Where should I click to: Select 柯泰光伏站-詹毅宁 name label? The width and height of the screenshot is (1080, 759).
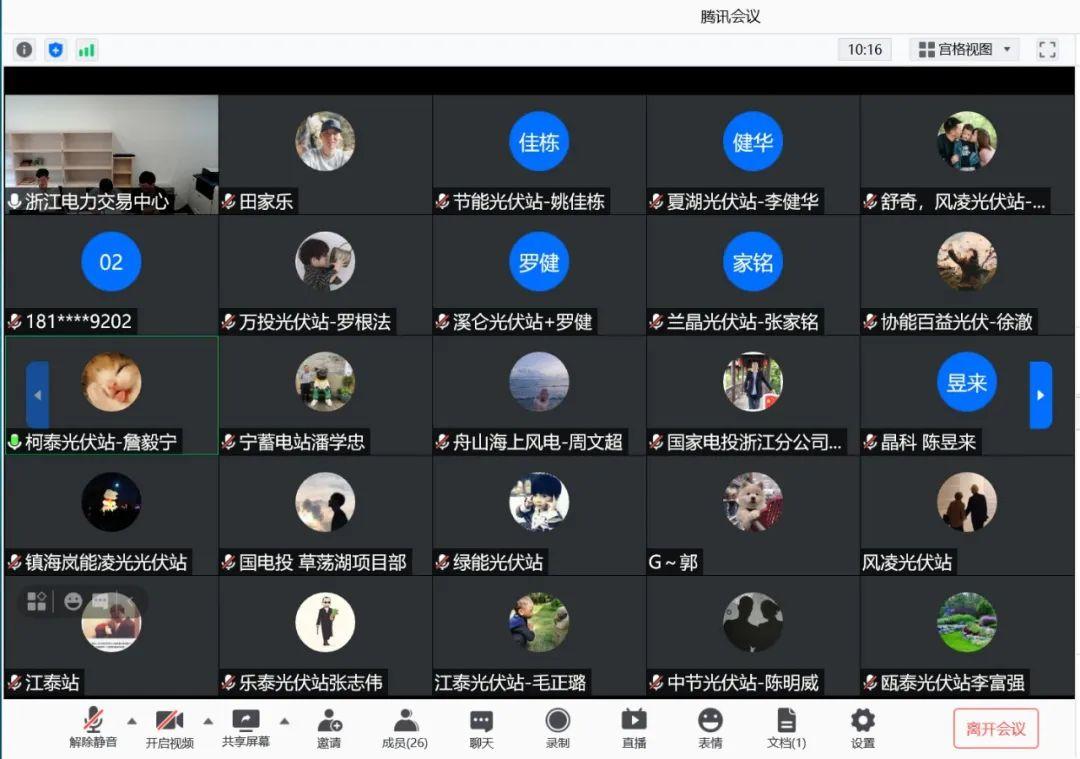pyautogui.click(x=101, y=442)
